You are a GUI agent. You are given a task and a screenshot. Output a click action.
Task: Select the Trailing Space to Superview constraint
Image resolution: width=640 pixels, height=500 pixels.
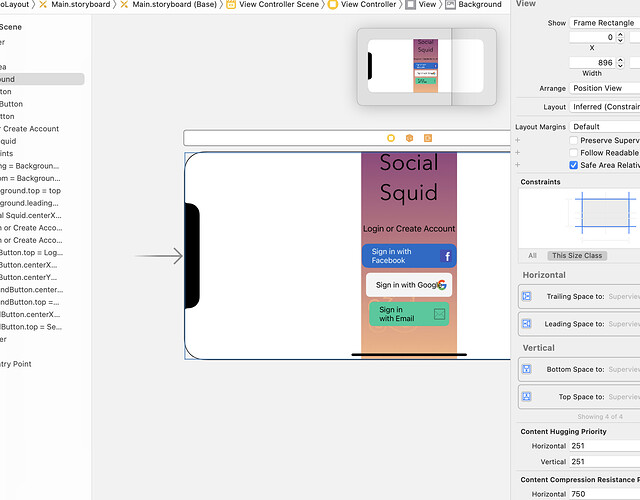coord(579,296)
